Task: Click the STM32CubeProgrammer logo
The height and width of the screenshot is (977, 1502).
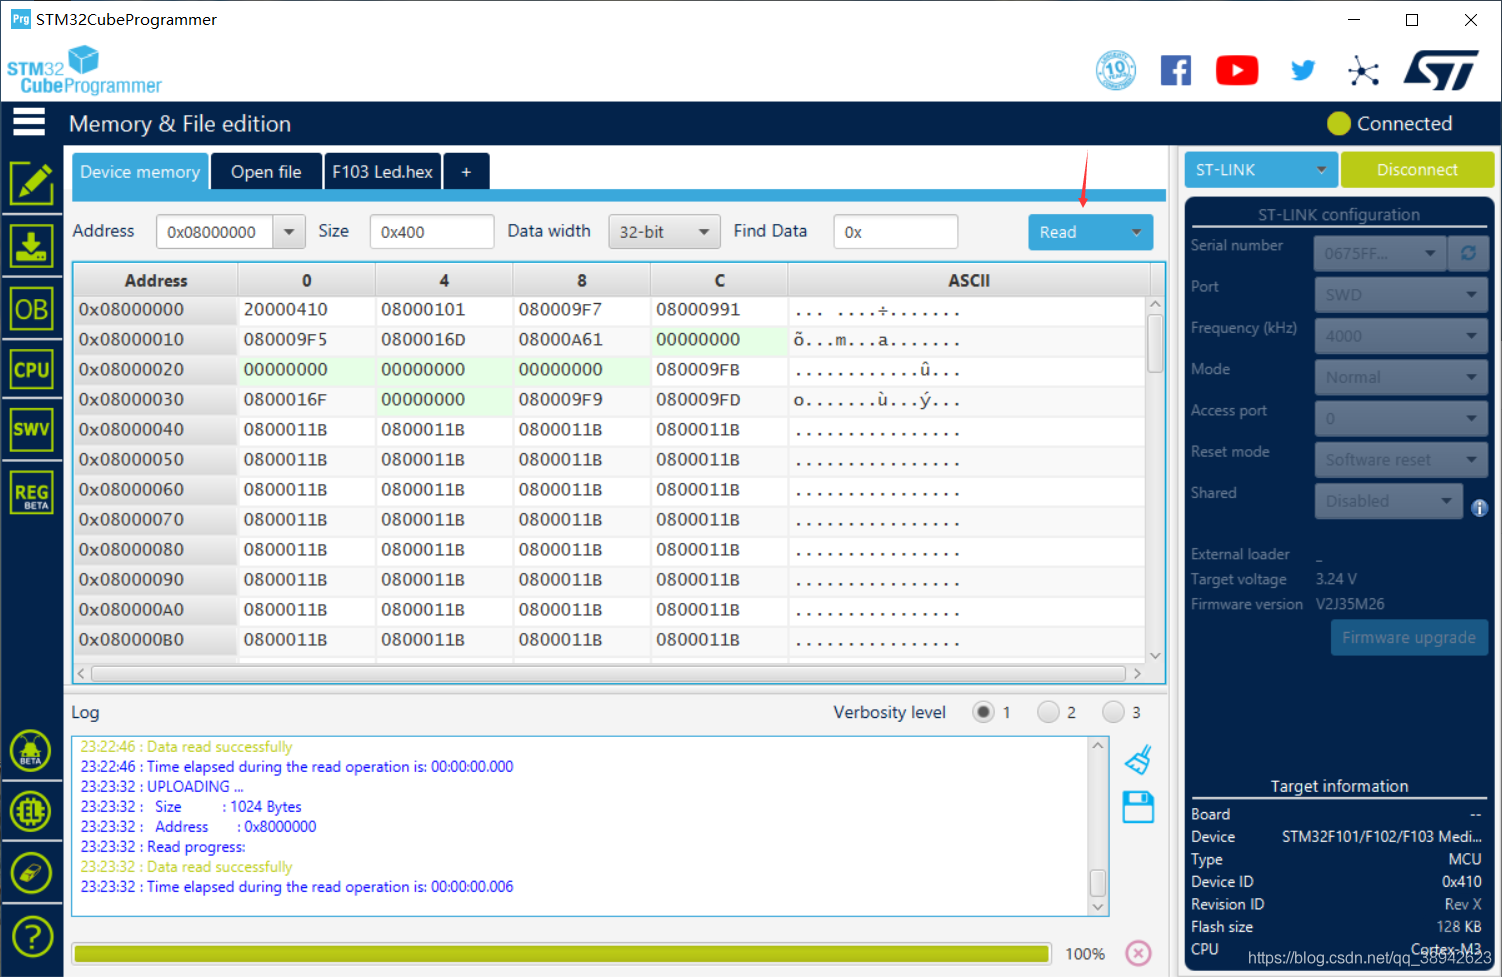Action: [84, 71]
